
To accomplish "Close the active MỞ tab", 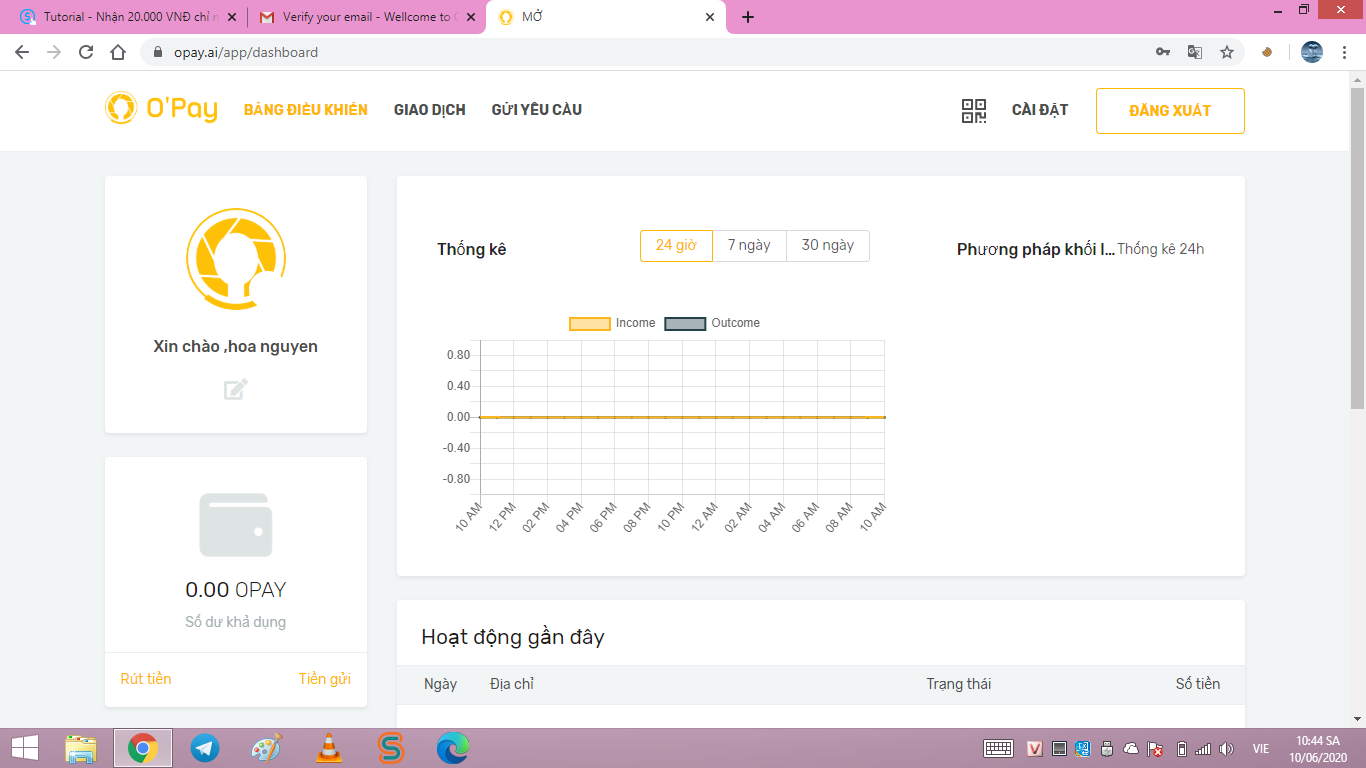I will pos(710,17).
